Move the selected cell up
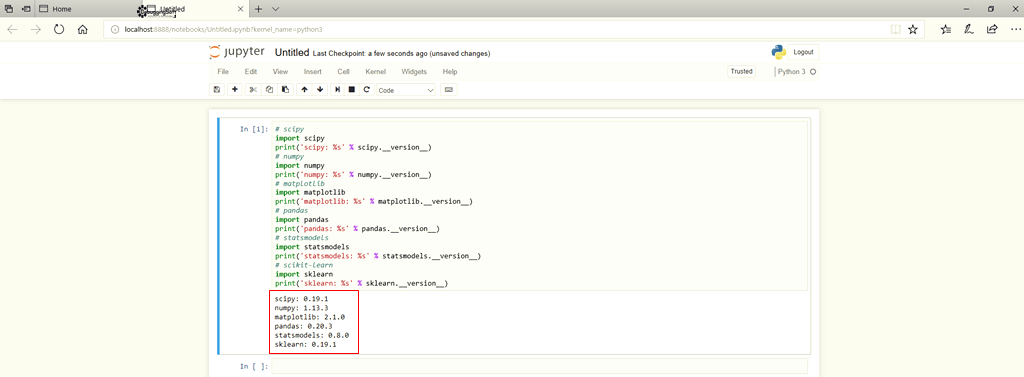The width and height of the screenshot is (1024, 377). point(304,90)
